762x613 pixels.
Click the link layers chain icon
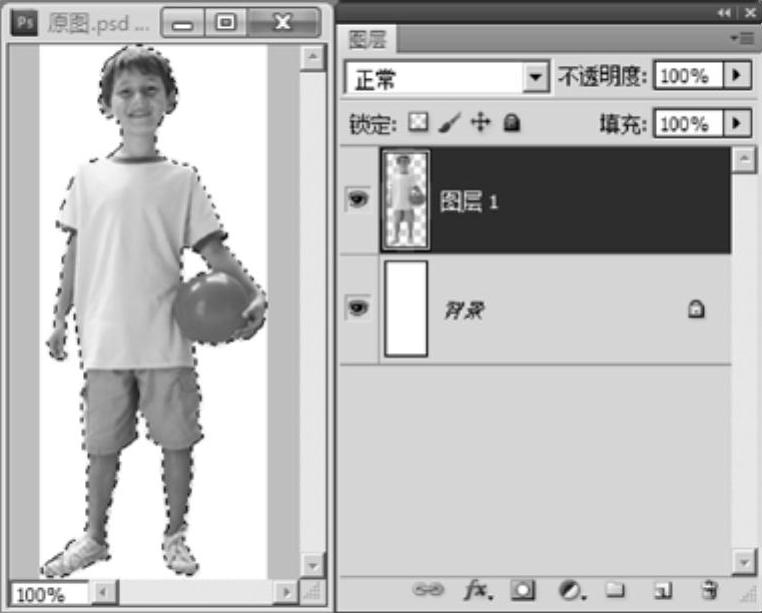click(427, 591)
